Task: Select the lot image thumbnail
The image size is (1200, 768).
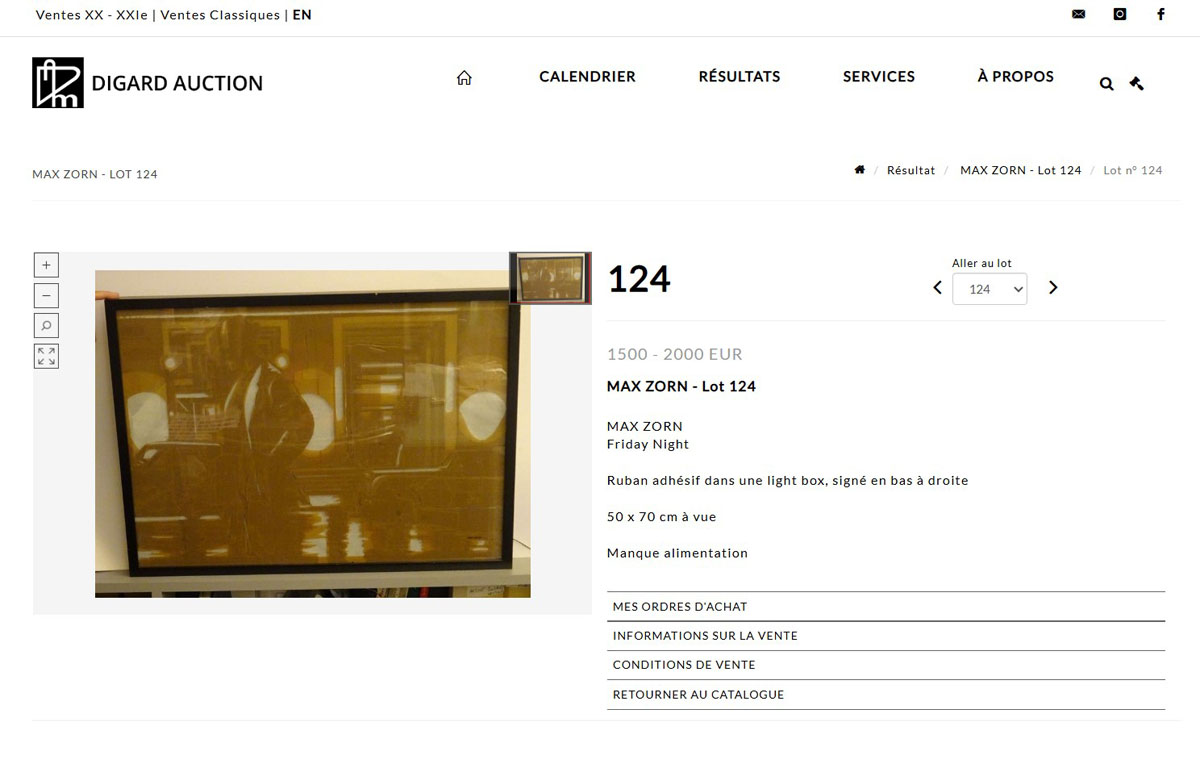Action: (x=550, y=278)
